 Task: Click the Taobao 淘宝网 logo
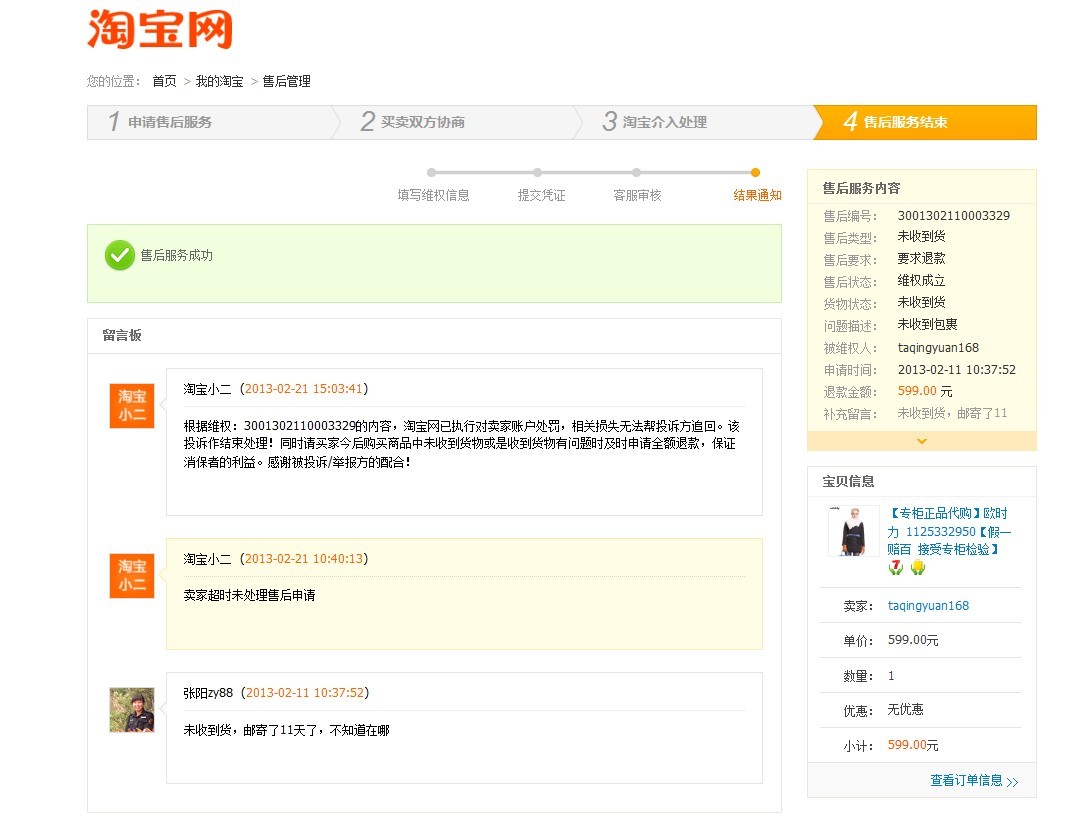160,31
